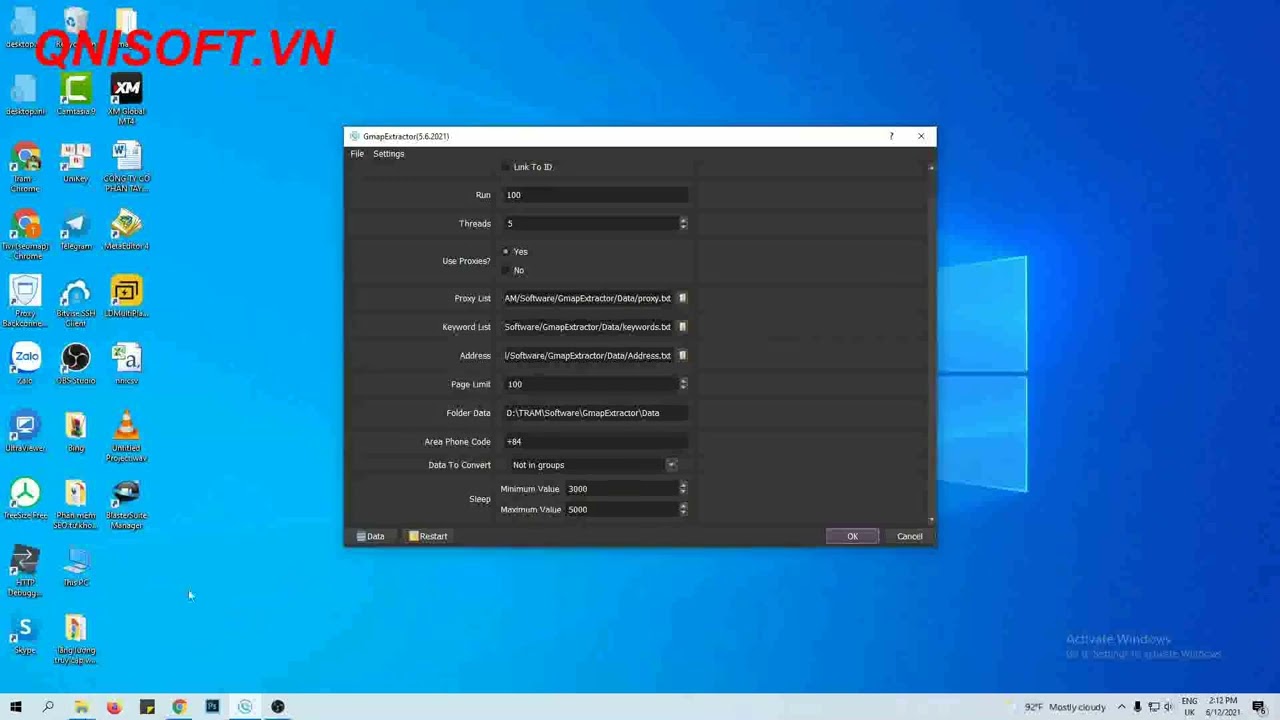Select the Camtasia 9 desktop icon
The height and width of the screenshot is (720, 1280).
pyautogui.click(x=76, y=95)
